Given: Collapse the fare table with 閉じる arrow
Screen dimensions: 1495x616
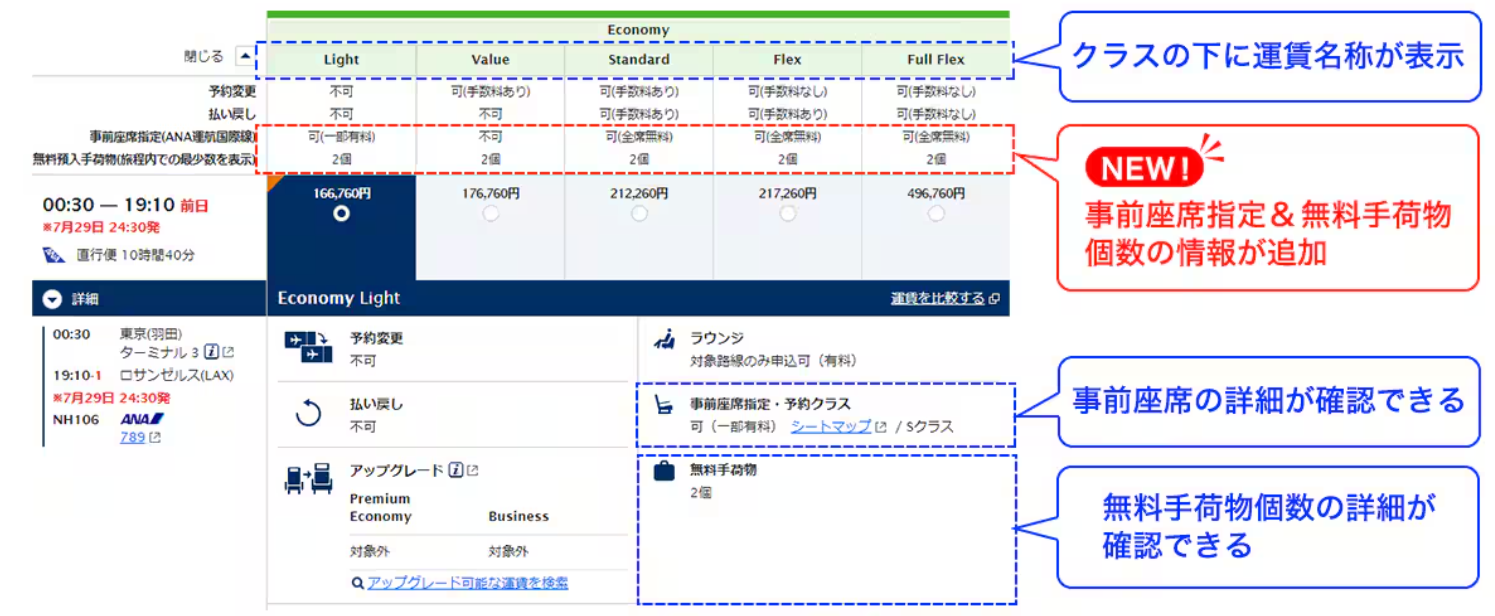Looking at the screenshot, I should tap(244, 57).
